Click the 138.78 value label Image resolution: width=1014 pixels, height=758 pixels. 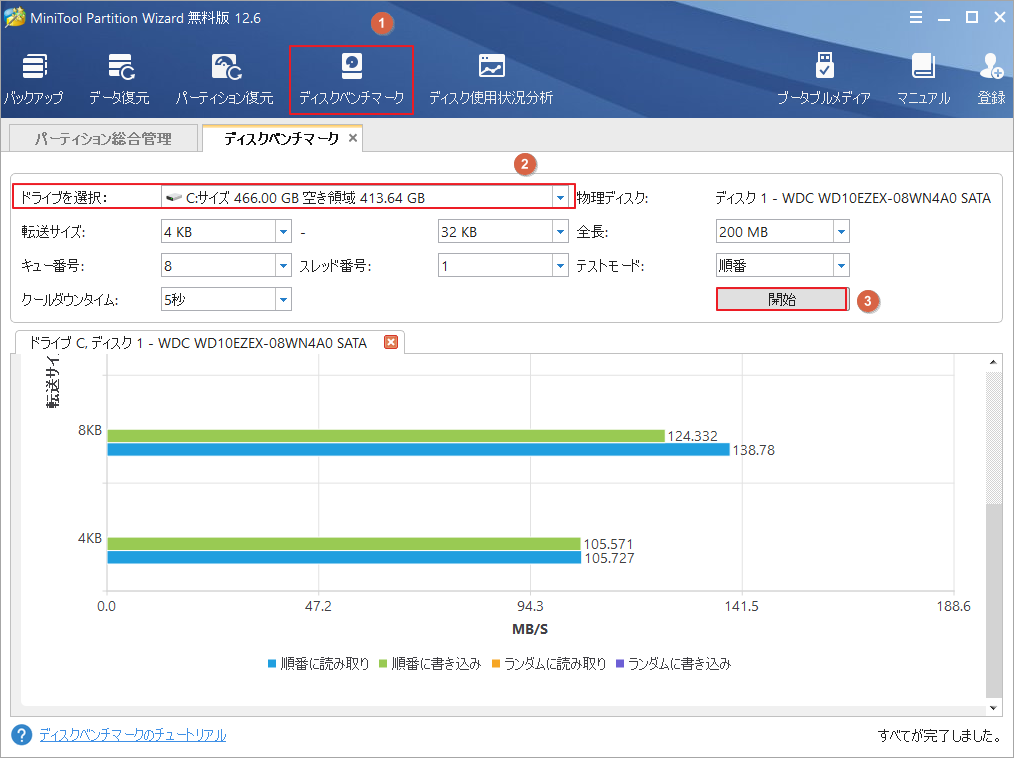click(753, 450)
